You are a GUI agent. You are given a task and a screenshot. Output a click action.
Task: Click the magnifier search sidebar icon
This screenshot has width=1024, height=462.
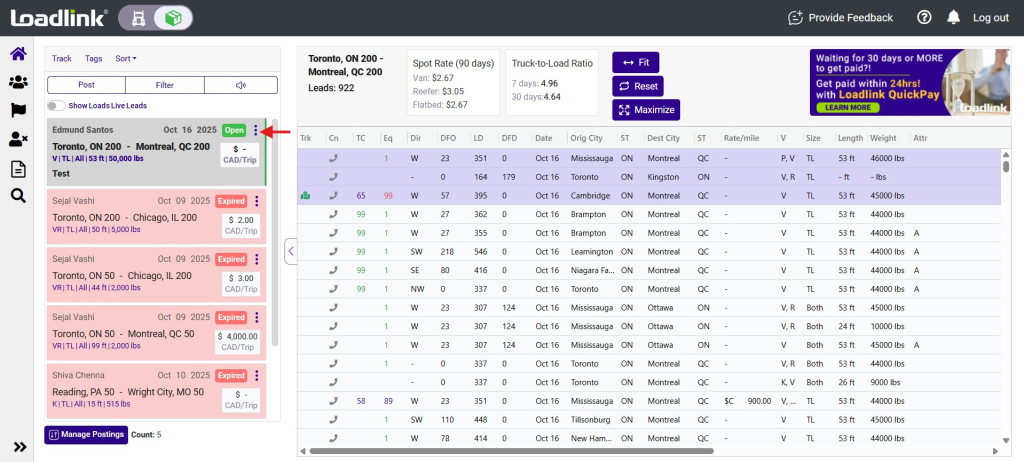tap(17, 196)
